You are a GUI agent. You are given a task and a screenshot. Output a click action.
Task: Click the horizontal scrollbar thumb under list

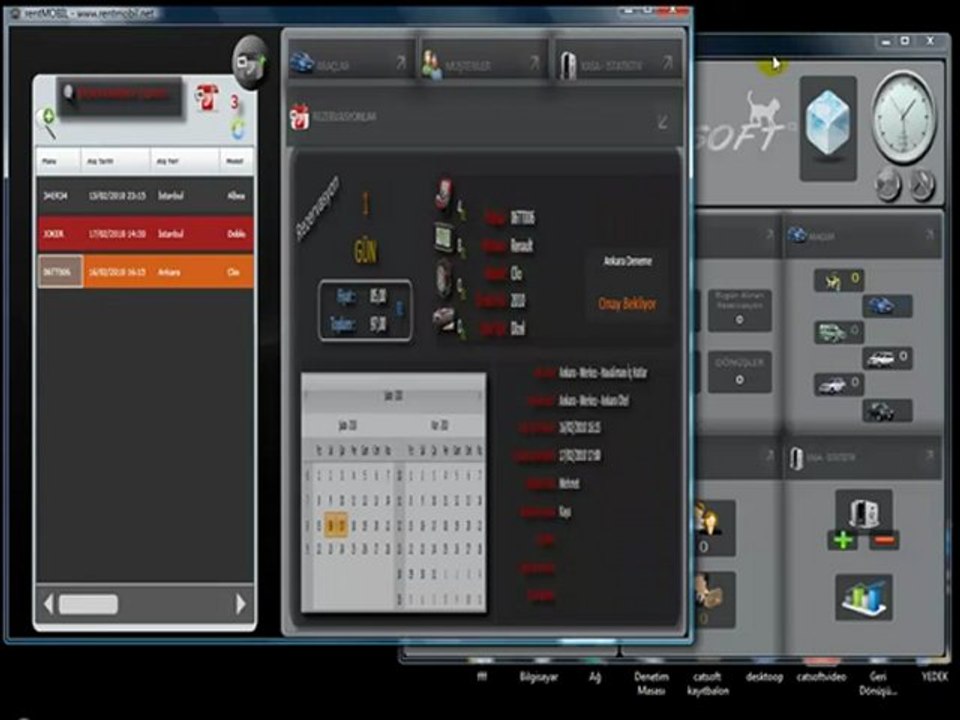click(x=88, y=604)
